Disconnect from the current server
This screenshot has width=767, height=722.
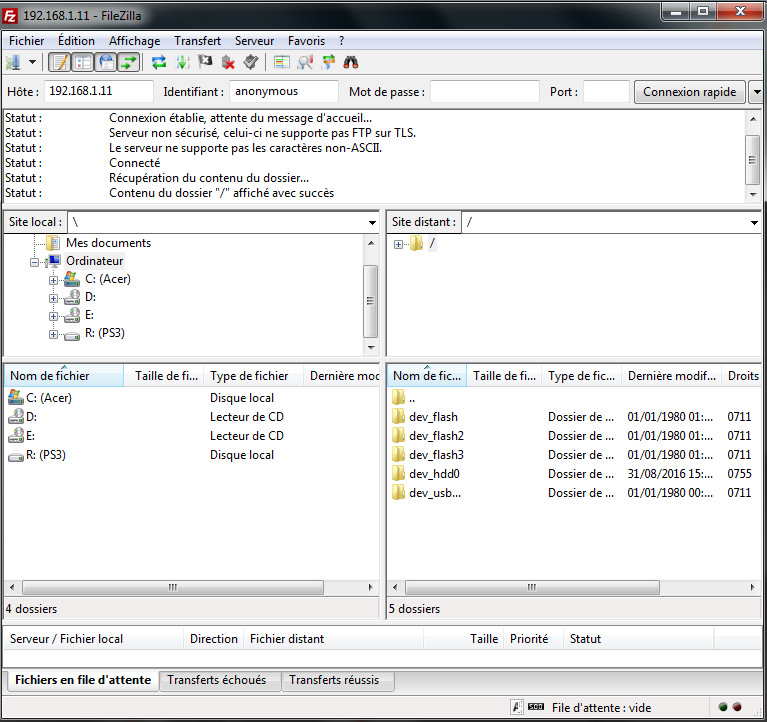click(228, 62)
